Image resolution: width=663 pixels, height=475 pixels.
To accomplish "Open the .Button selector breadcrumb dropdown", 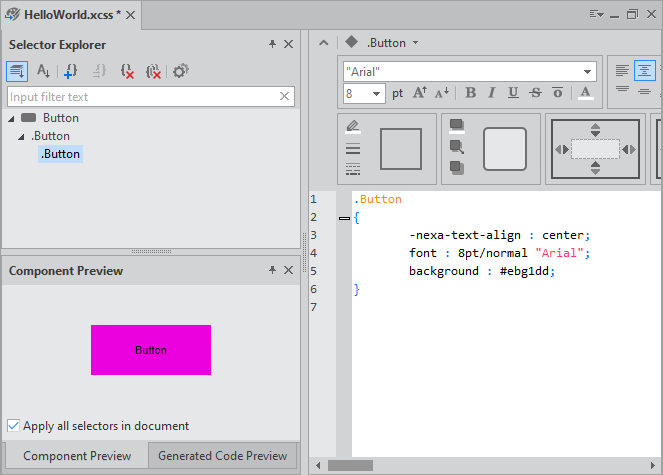I will 415,43.
